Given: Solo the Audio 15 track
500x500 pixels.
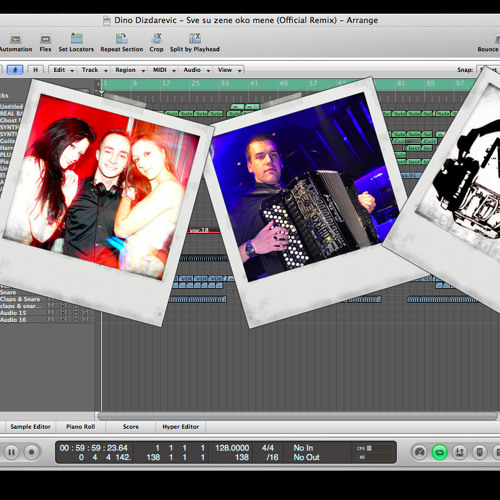Looking at the screenshot, I should 86,313.
